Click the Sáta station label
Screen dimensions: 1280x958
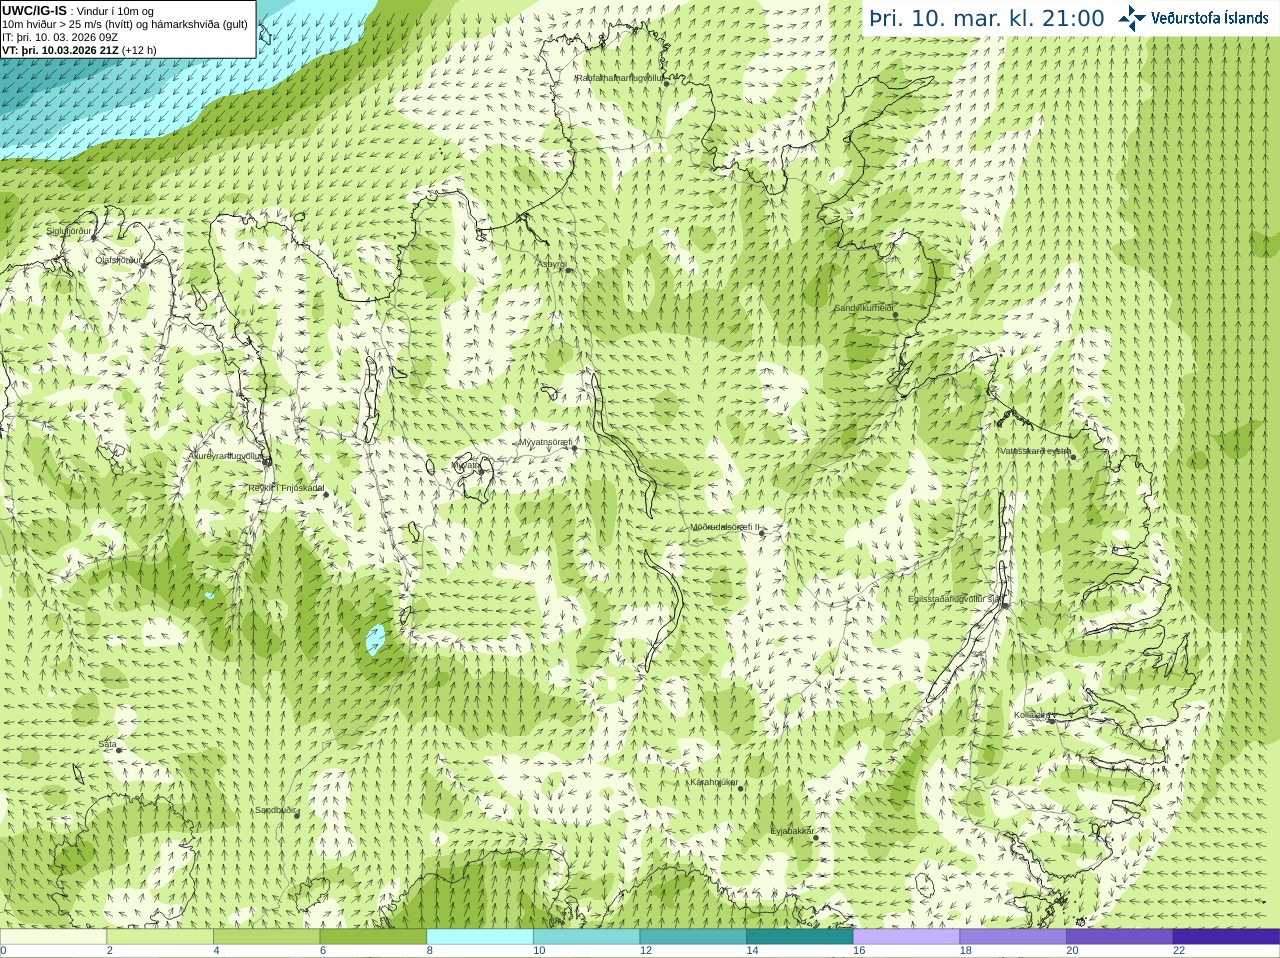pos(107,744)
